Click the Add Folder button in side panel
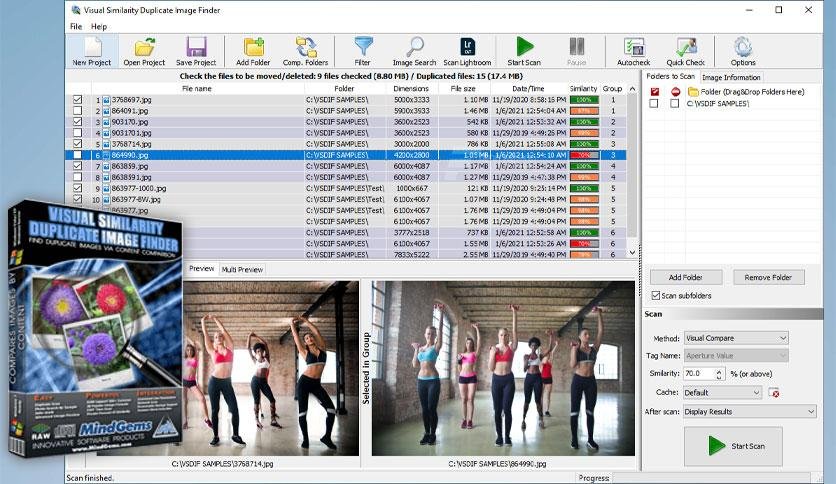This screenshot has width=836, height=484. pos(686,277)
